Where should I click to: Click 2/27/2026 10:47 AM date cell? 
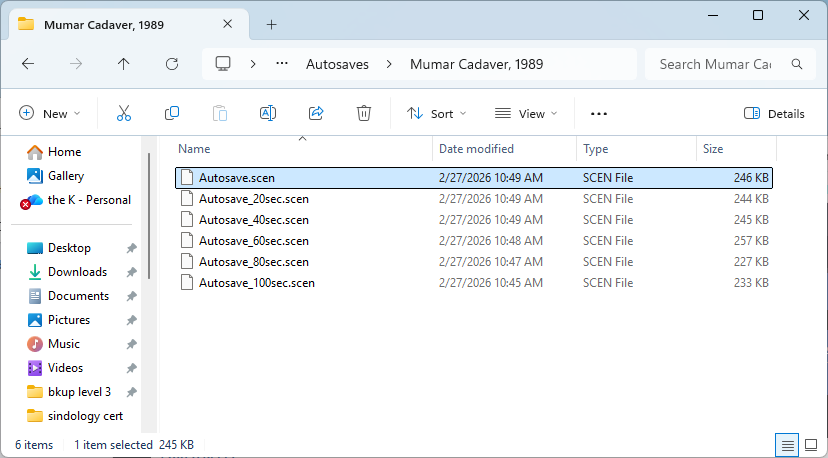click(491, 262)
